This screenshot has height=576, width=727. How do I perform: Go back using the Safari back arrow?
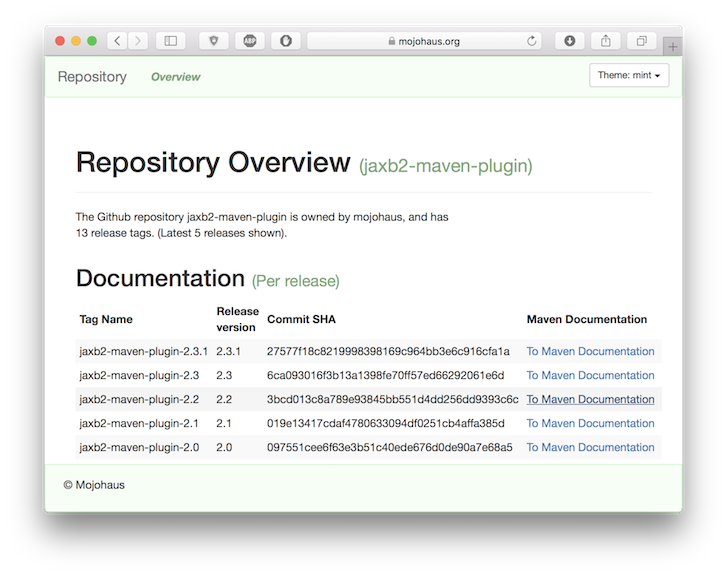click(x=117, y=41)
